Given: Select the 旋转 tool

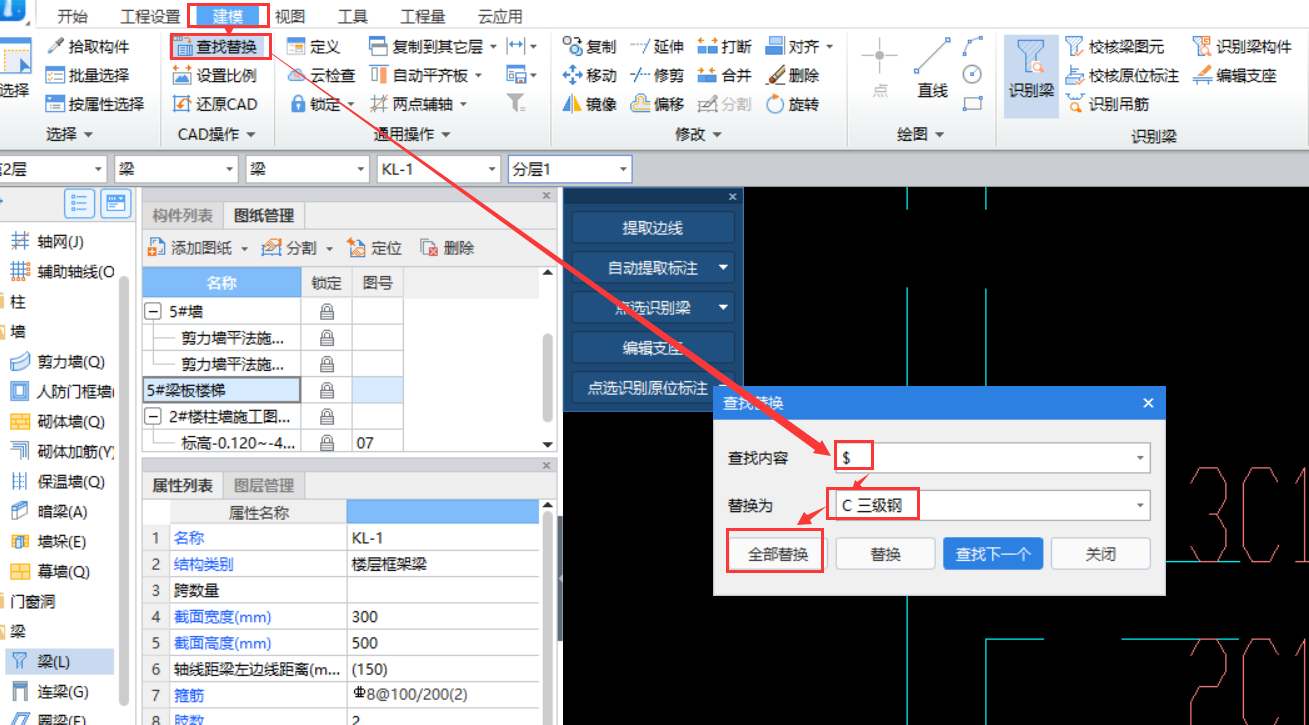Looking at the screenshot, I should [x=793, y=104].
